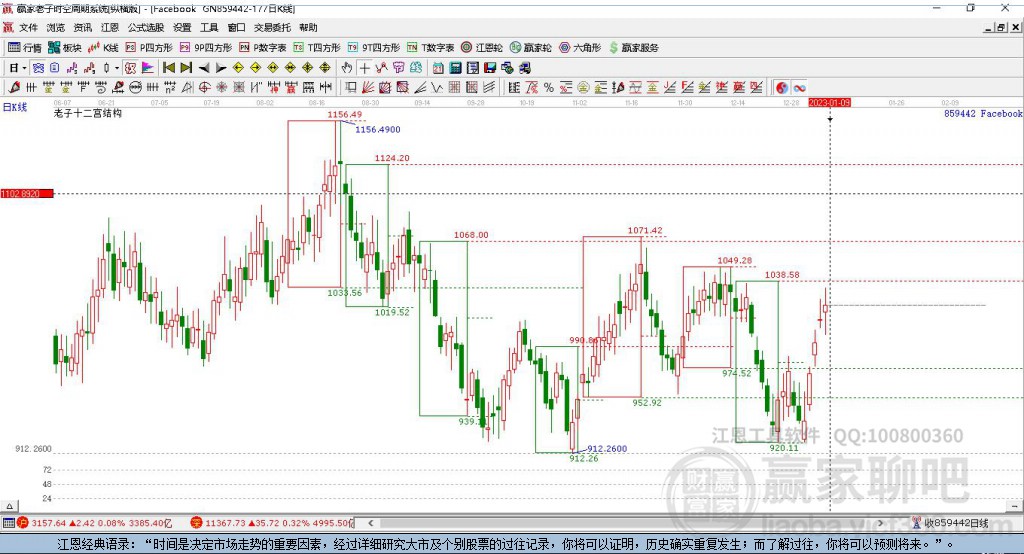This screenshot has width=1024, height=554.
Task: Click the 859442 Facebook stock label
Action: (983, 114)
